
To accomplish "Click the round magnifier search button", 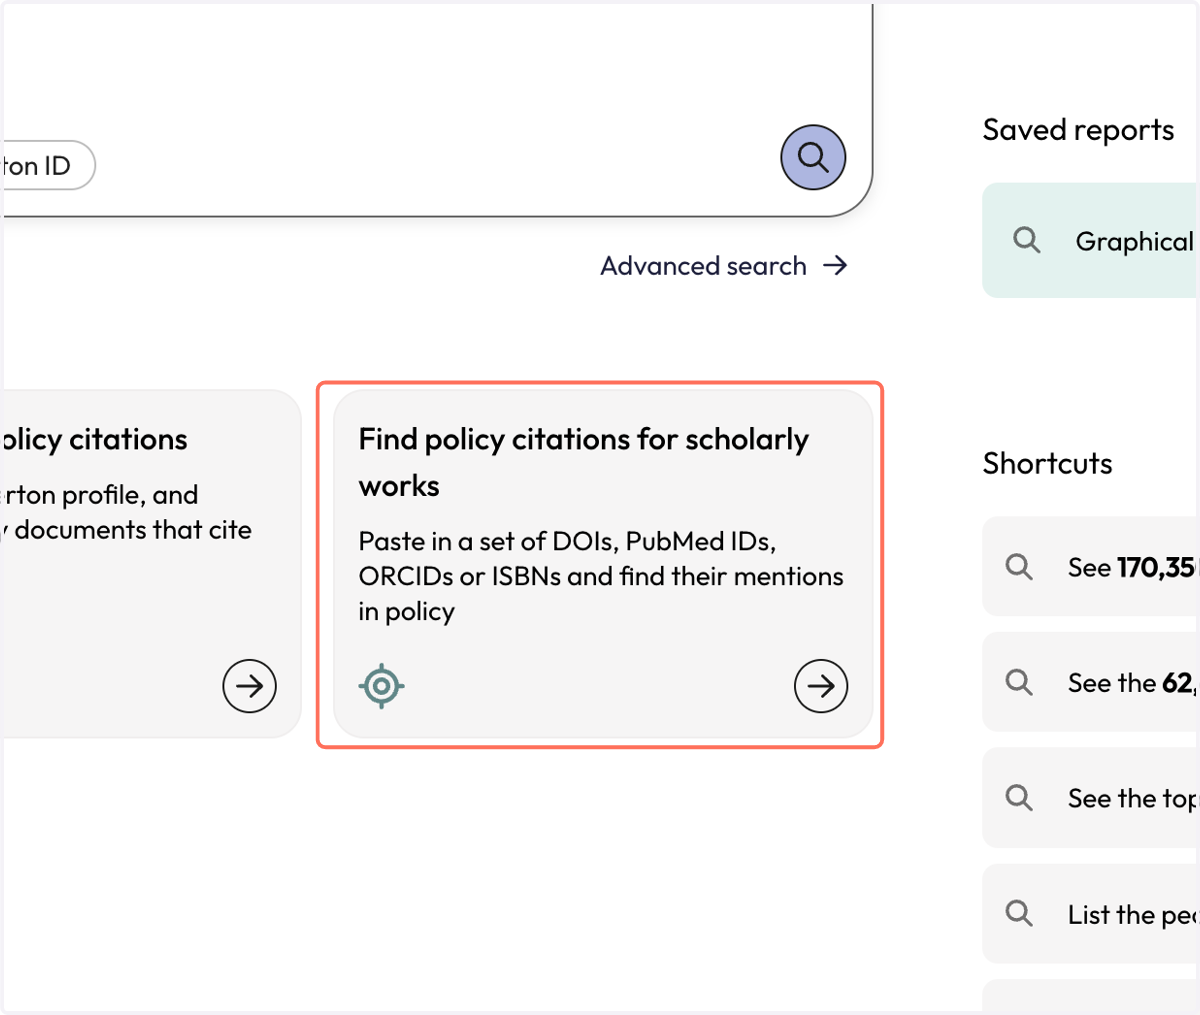I will point(813,157).
